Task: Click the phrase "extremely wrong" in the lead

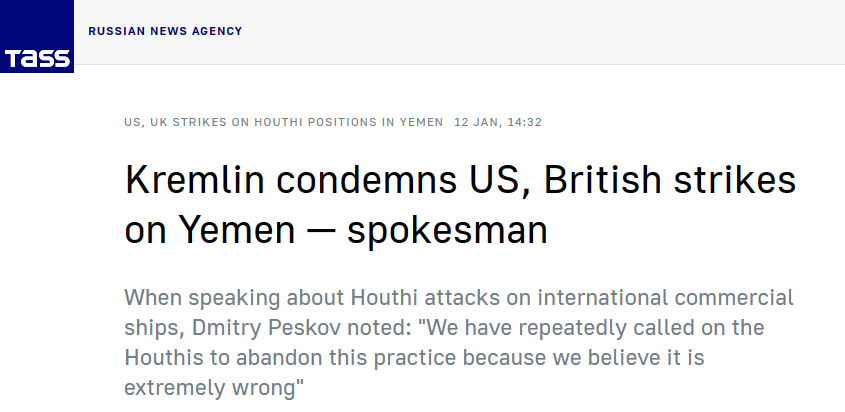Action: point(210,388)
